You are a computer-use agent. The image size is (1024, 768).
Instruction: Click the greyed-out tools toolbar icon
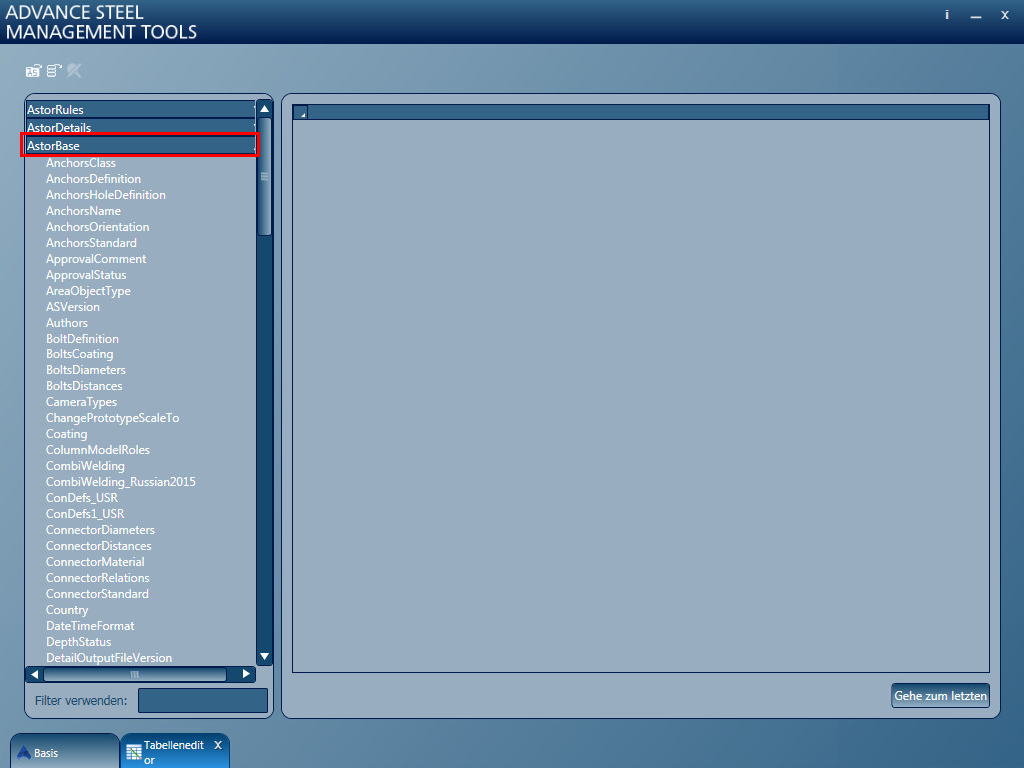coord(74,71)
